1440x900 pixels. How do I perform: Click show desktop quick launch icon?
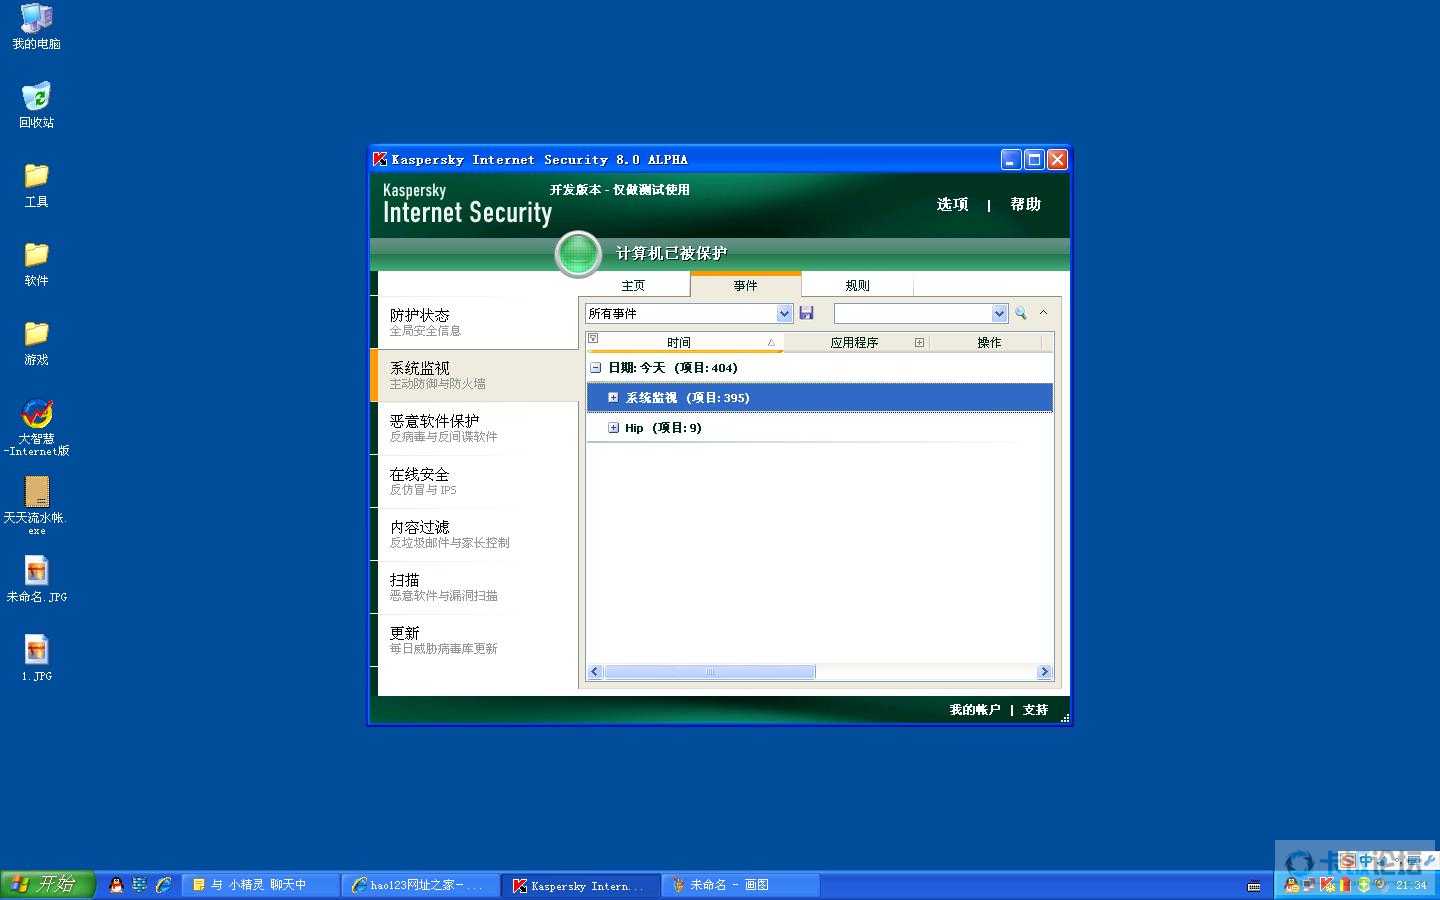(x=139, y=885)
